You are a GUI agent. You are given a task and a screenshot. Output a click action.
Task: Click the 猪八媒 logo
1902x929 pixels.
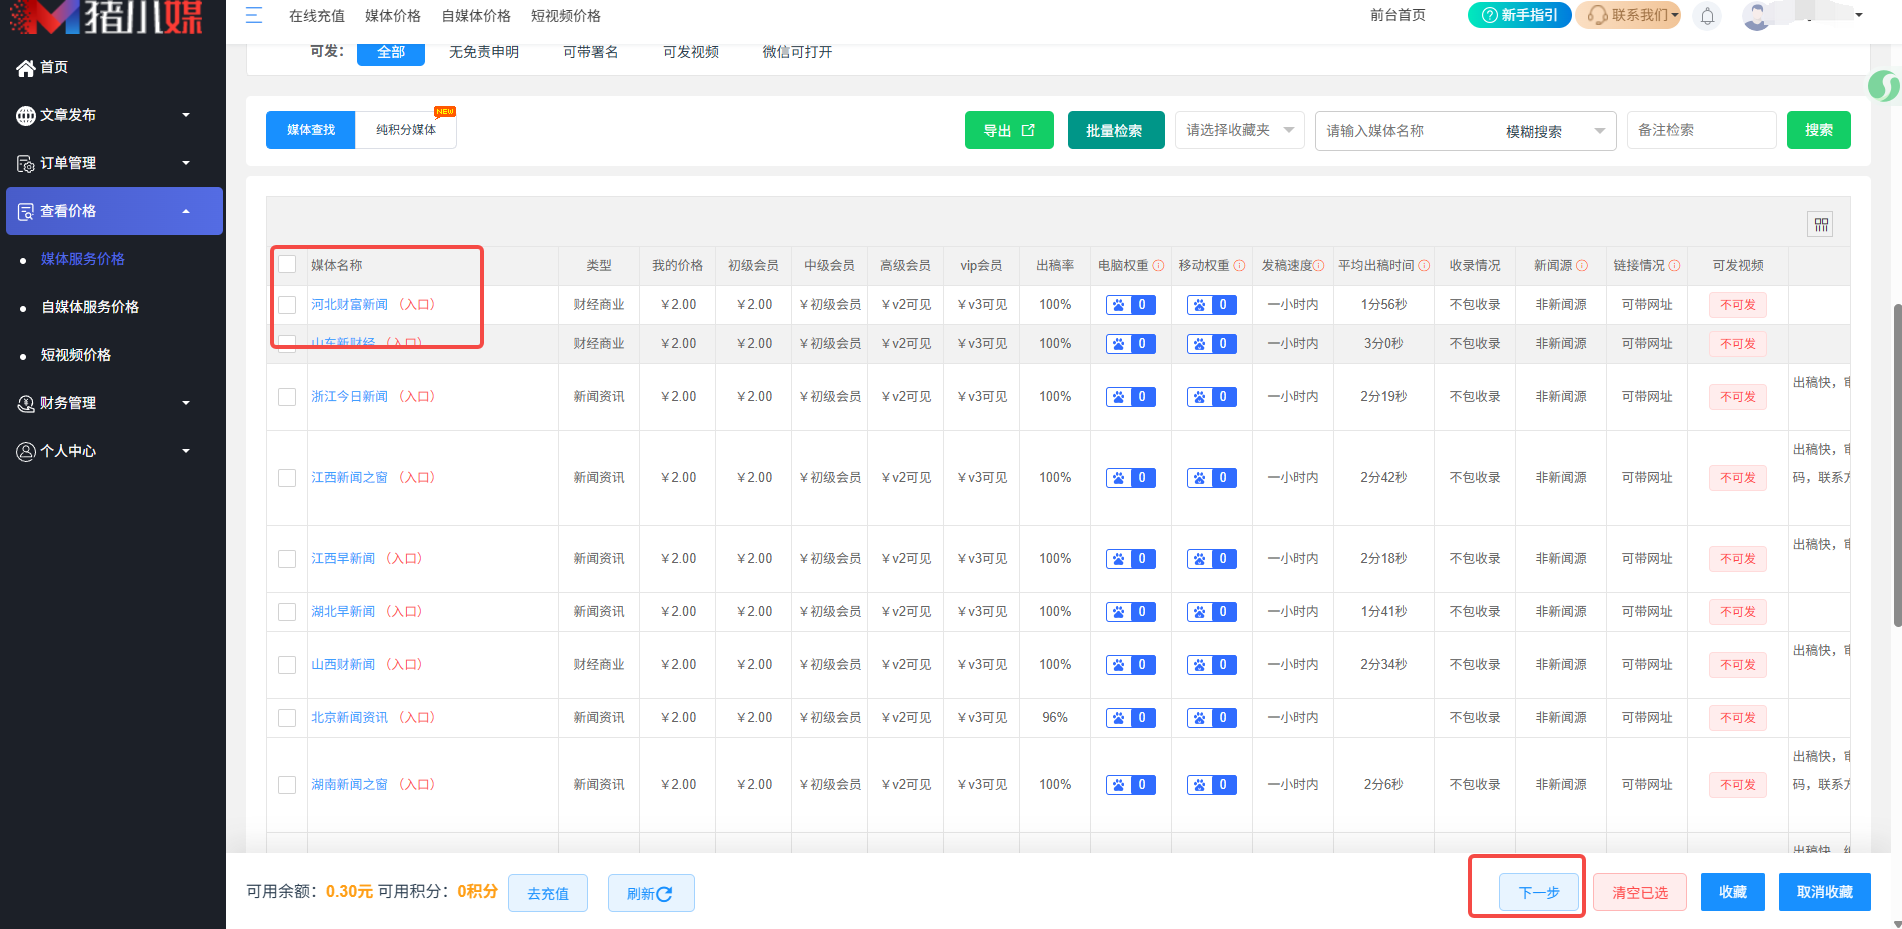point(105,16)
